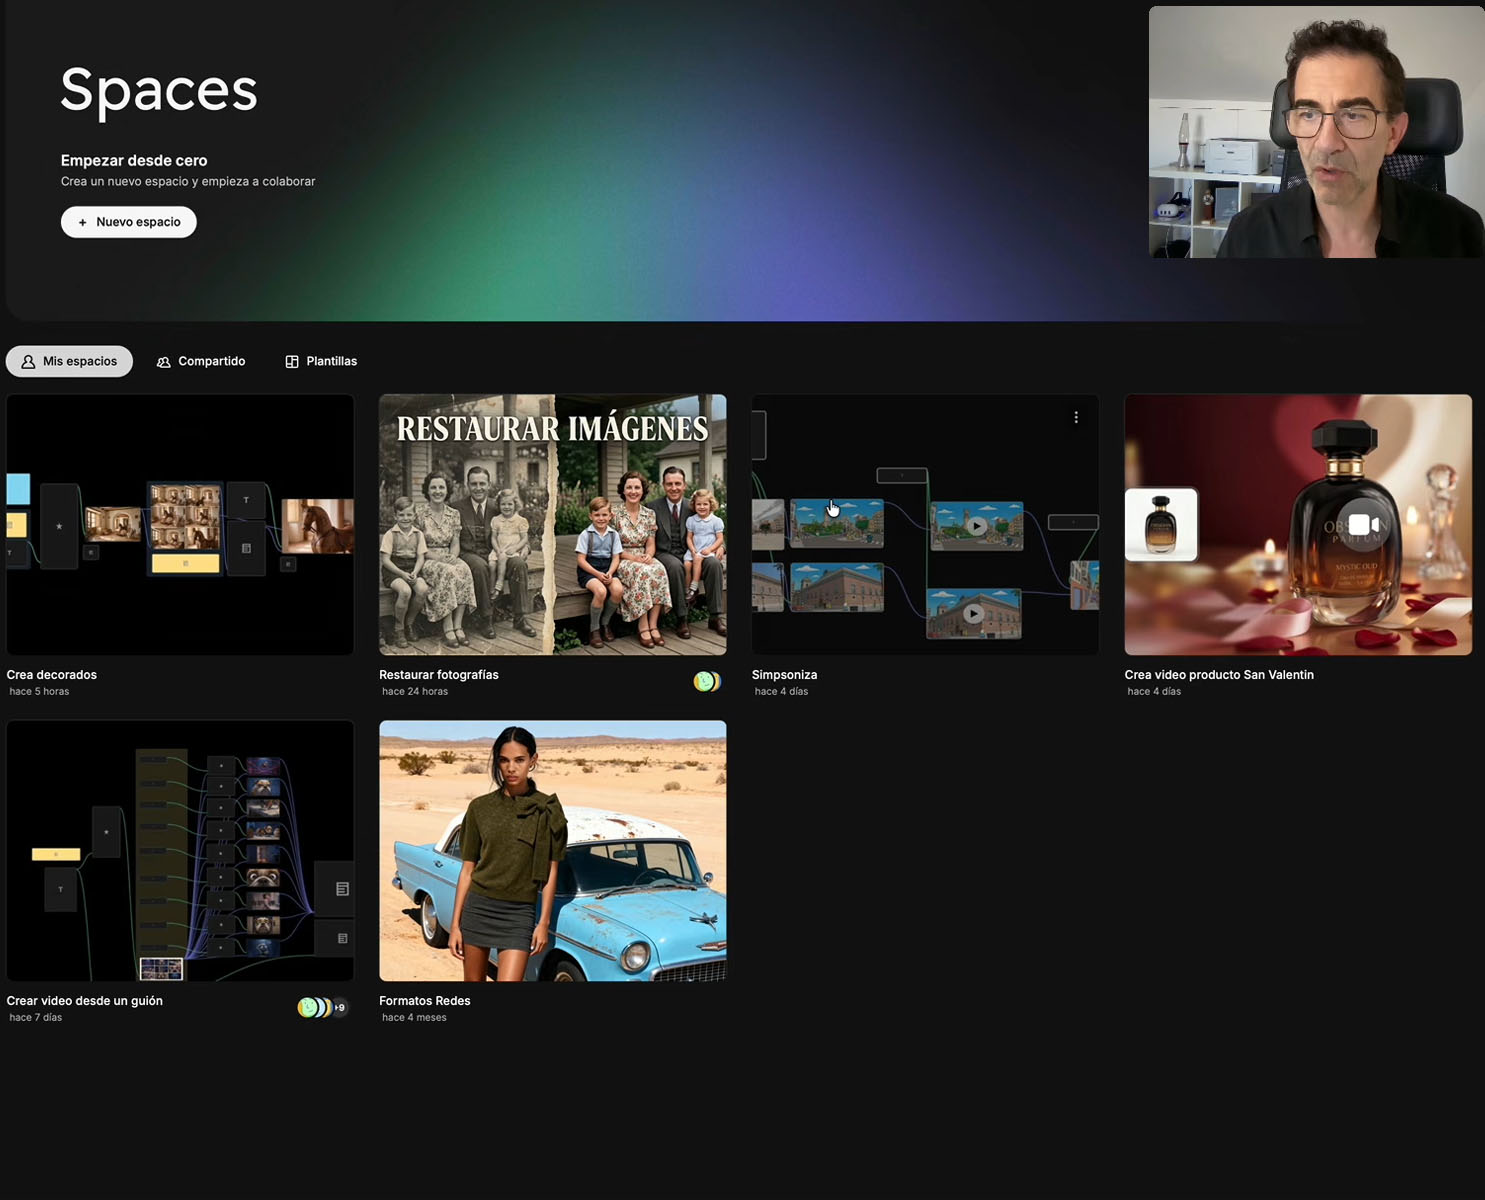Viewport: 1485px width, 1200px height.
Task: Click the video camera icon on perfume thumbnail
Action: click(1363, 525)
